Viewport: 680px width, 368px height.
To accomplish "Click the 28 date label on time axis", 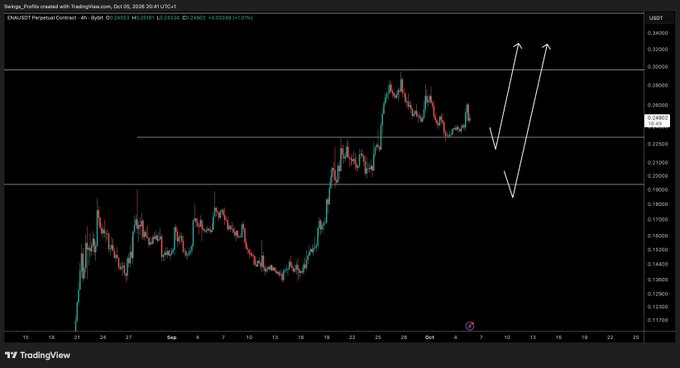I will pyautogui.click(x=404, y=337).
